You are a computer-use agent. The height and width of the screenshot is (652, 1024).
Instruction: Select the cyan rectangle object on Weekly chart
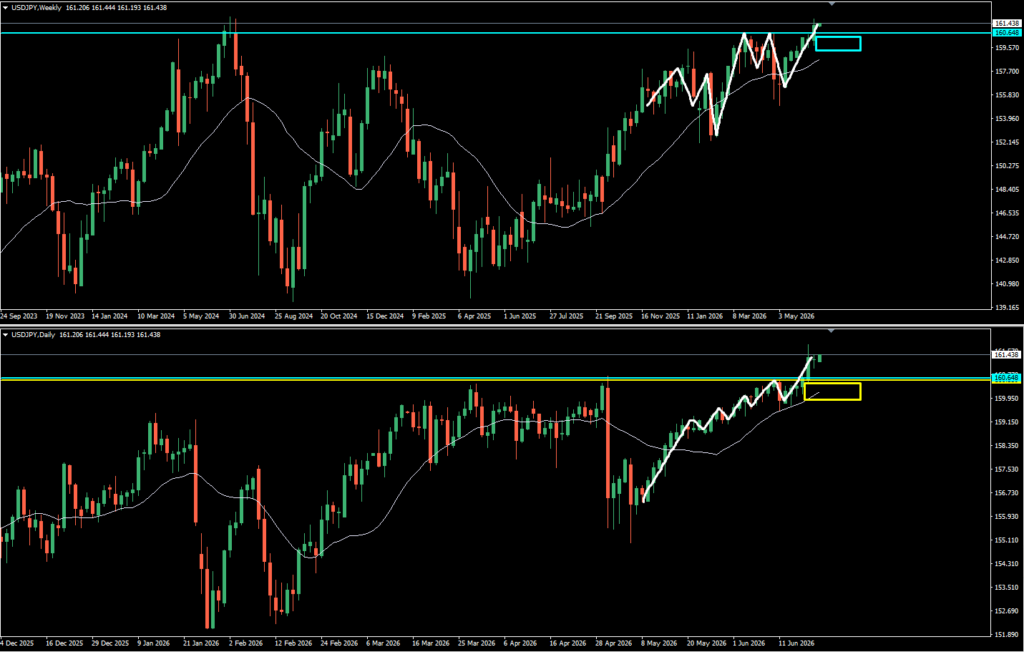pyautogui.click(x=838, y=43)
